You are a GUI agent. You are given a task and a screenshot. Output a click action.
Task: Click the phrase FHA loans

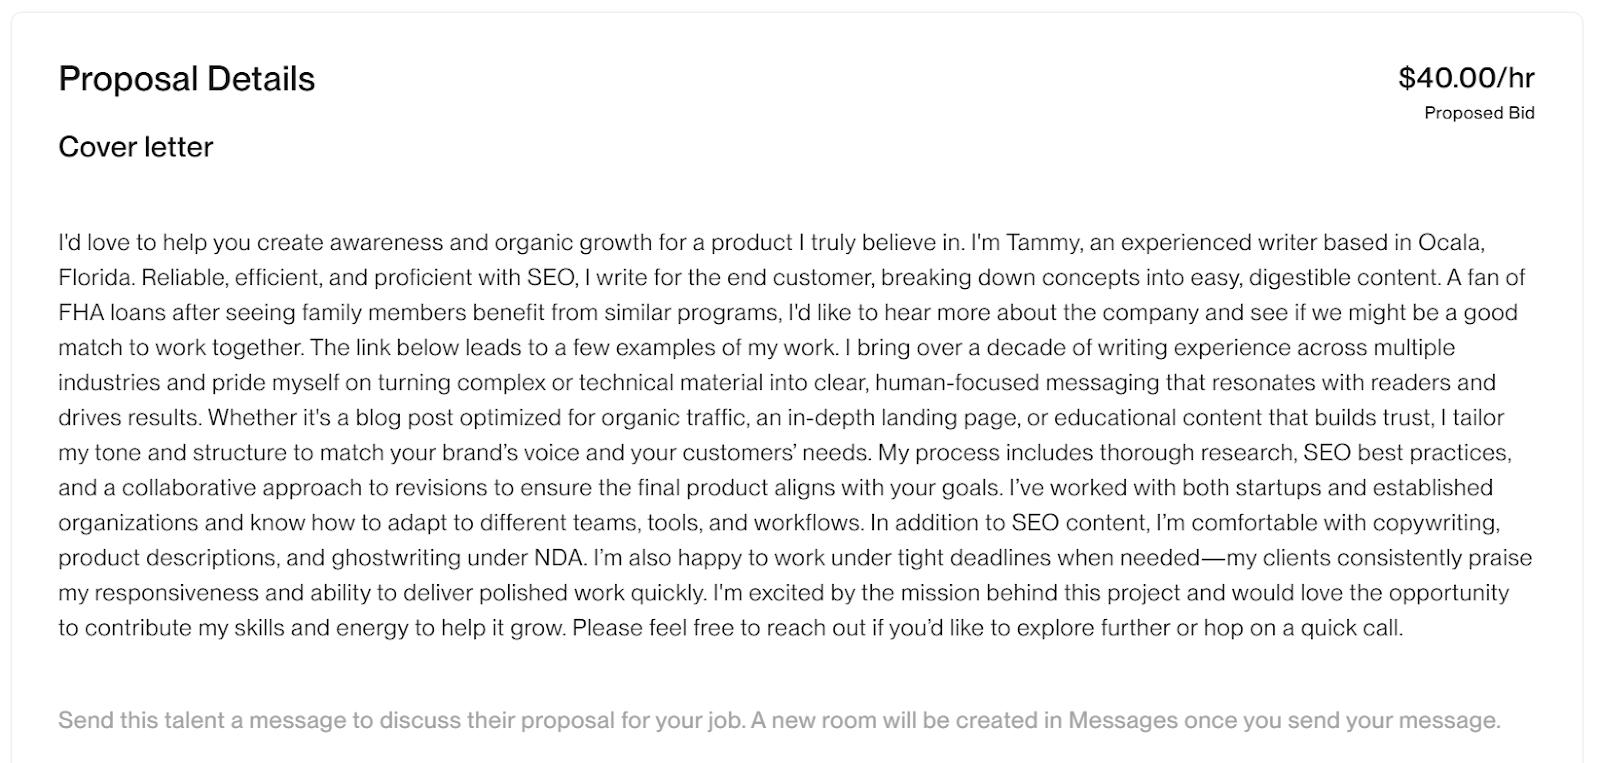112,312
